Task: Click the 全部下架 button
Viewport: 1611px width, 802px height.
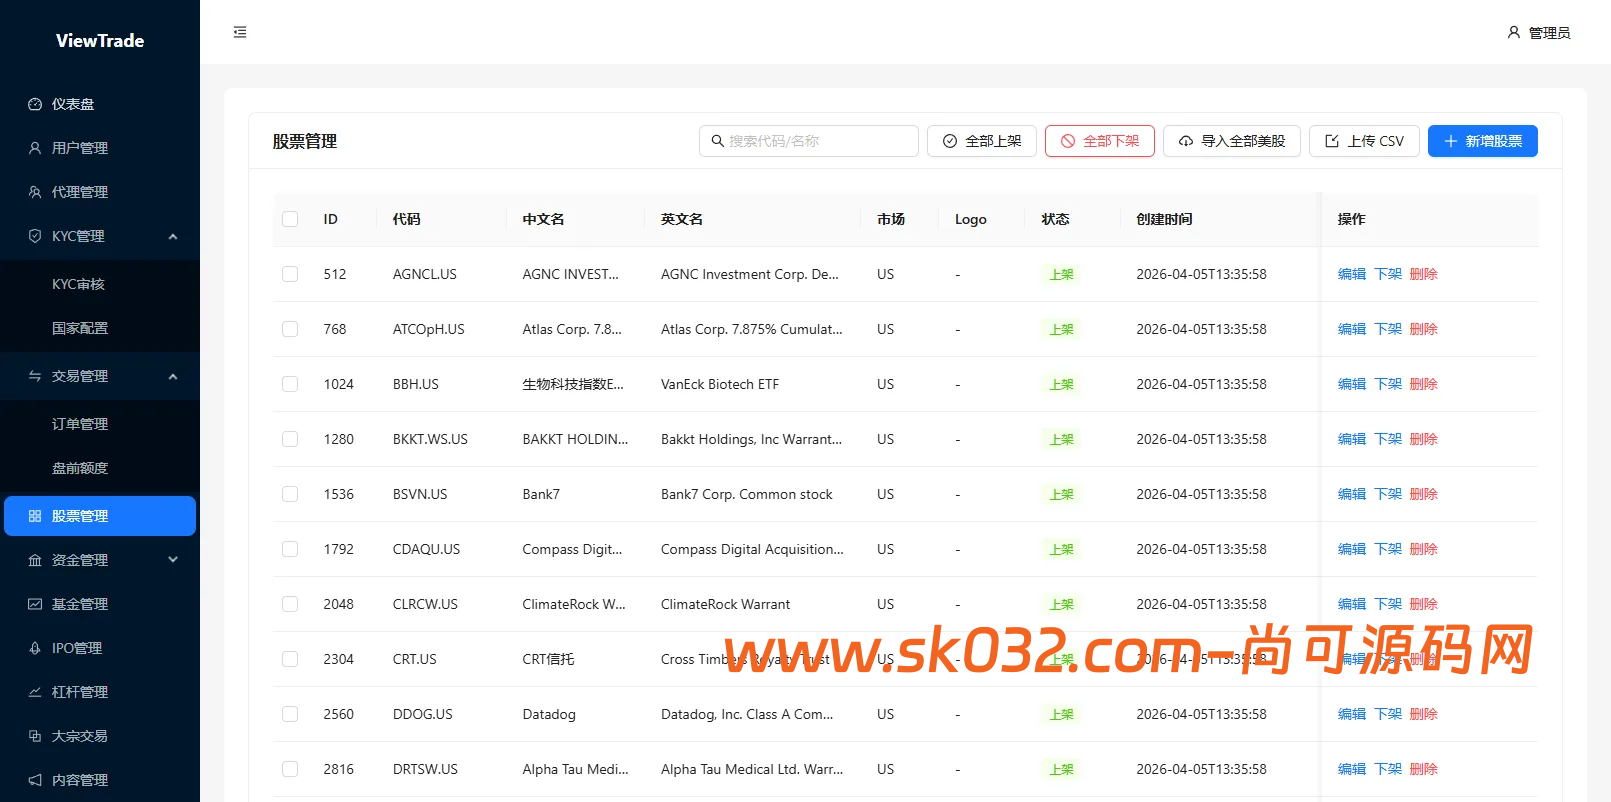Action: click(x=1100, y=141)
